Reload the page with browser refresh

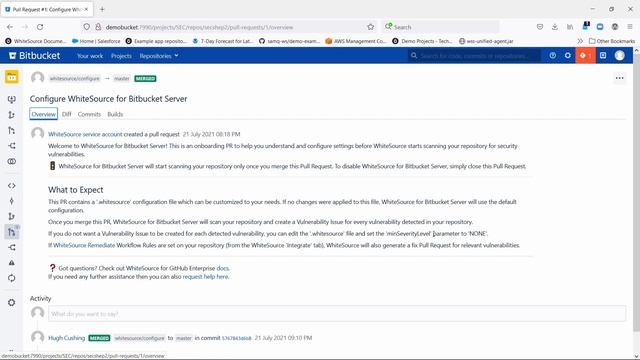pos(40,27)
